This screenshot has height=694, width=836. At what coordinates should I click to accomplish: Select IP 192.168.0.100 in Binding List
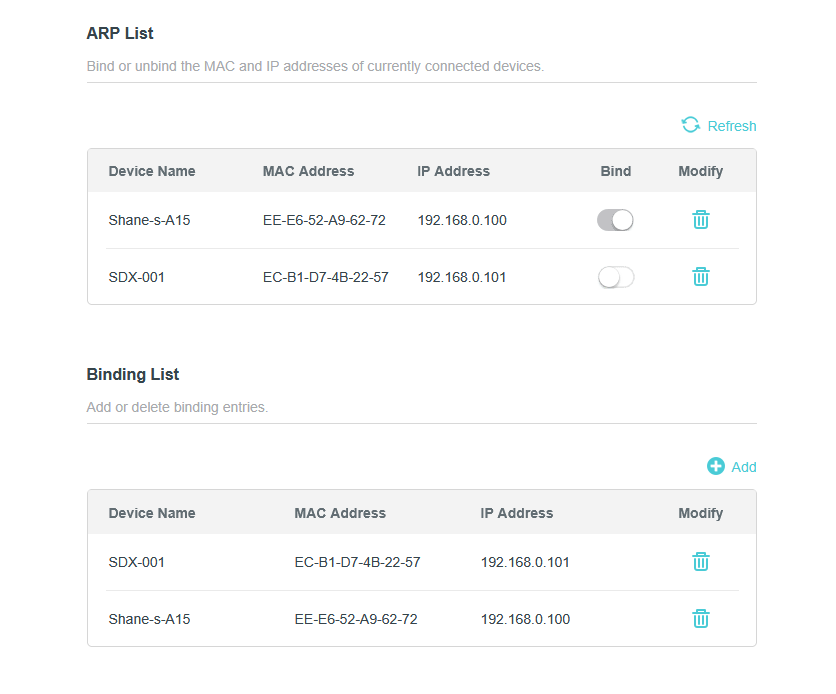525,619
